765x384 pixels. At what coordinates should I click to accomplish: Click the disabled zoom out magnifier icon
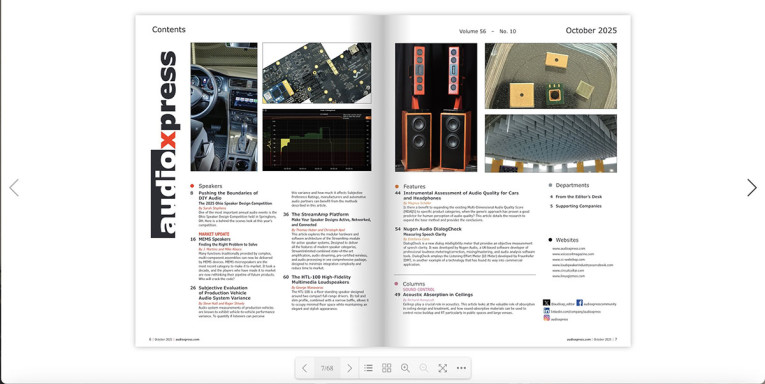(423, 368)
